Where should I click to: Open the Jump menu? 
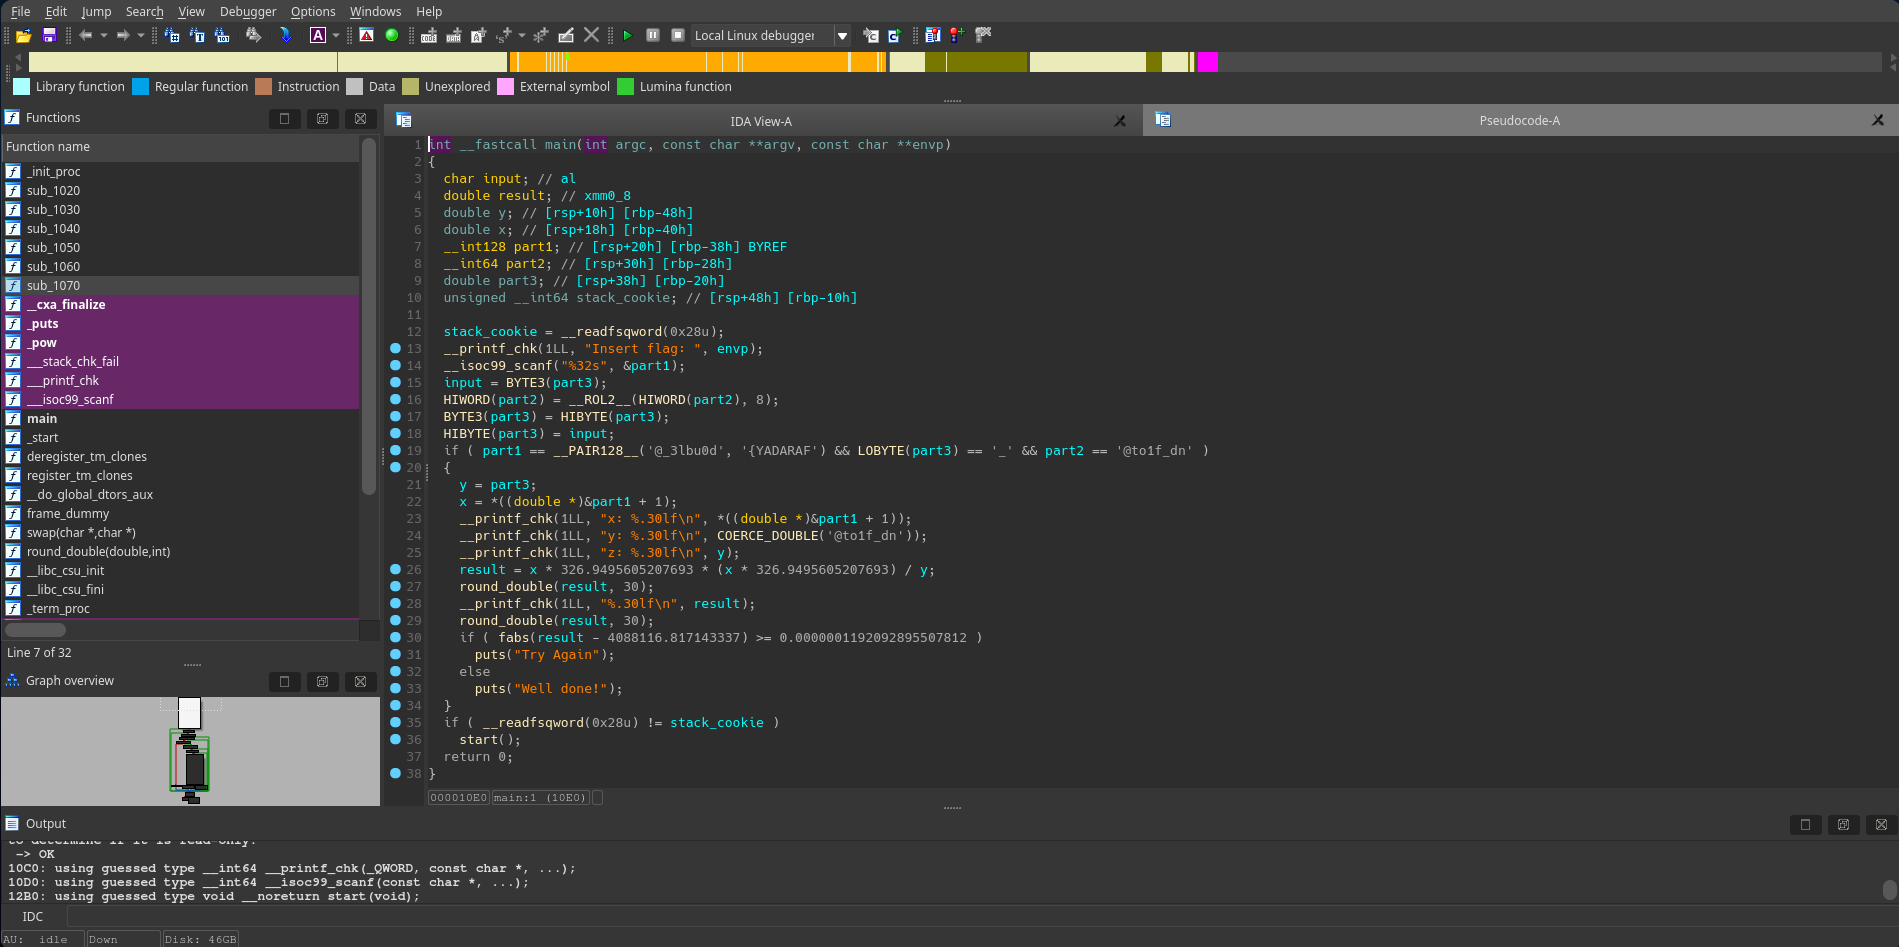(96, 11)
